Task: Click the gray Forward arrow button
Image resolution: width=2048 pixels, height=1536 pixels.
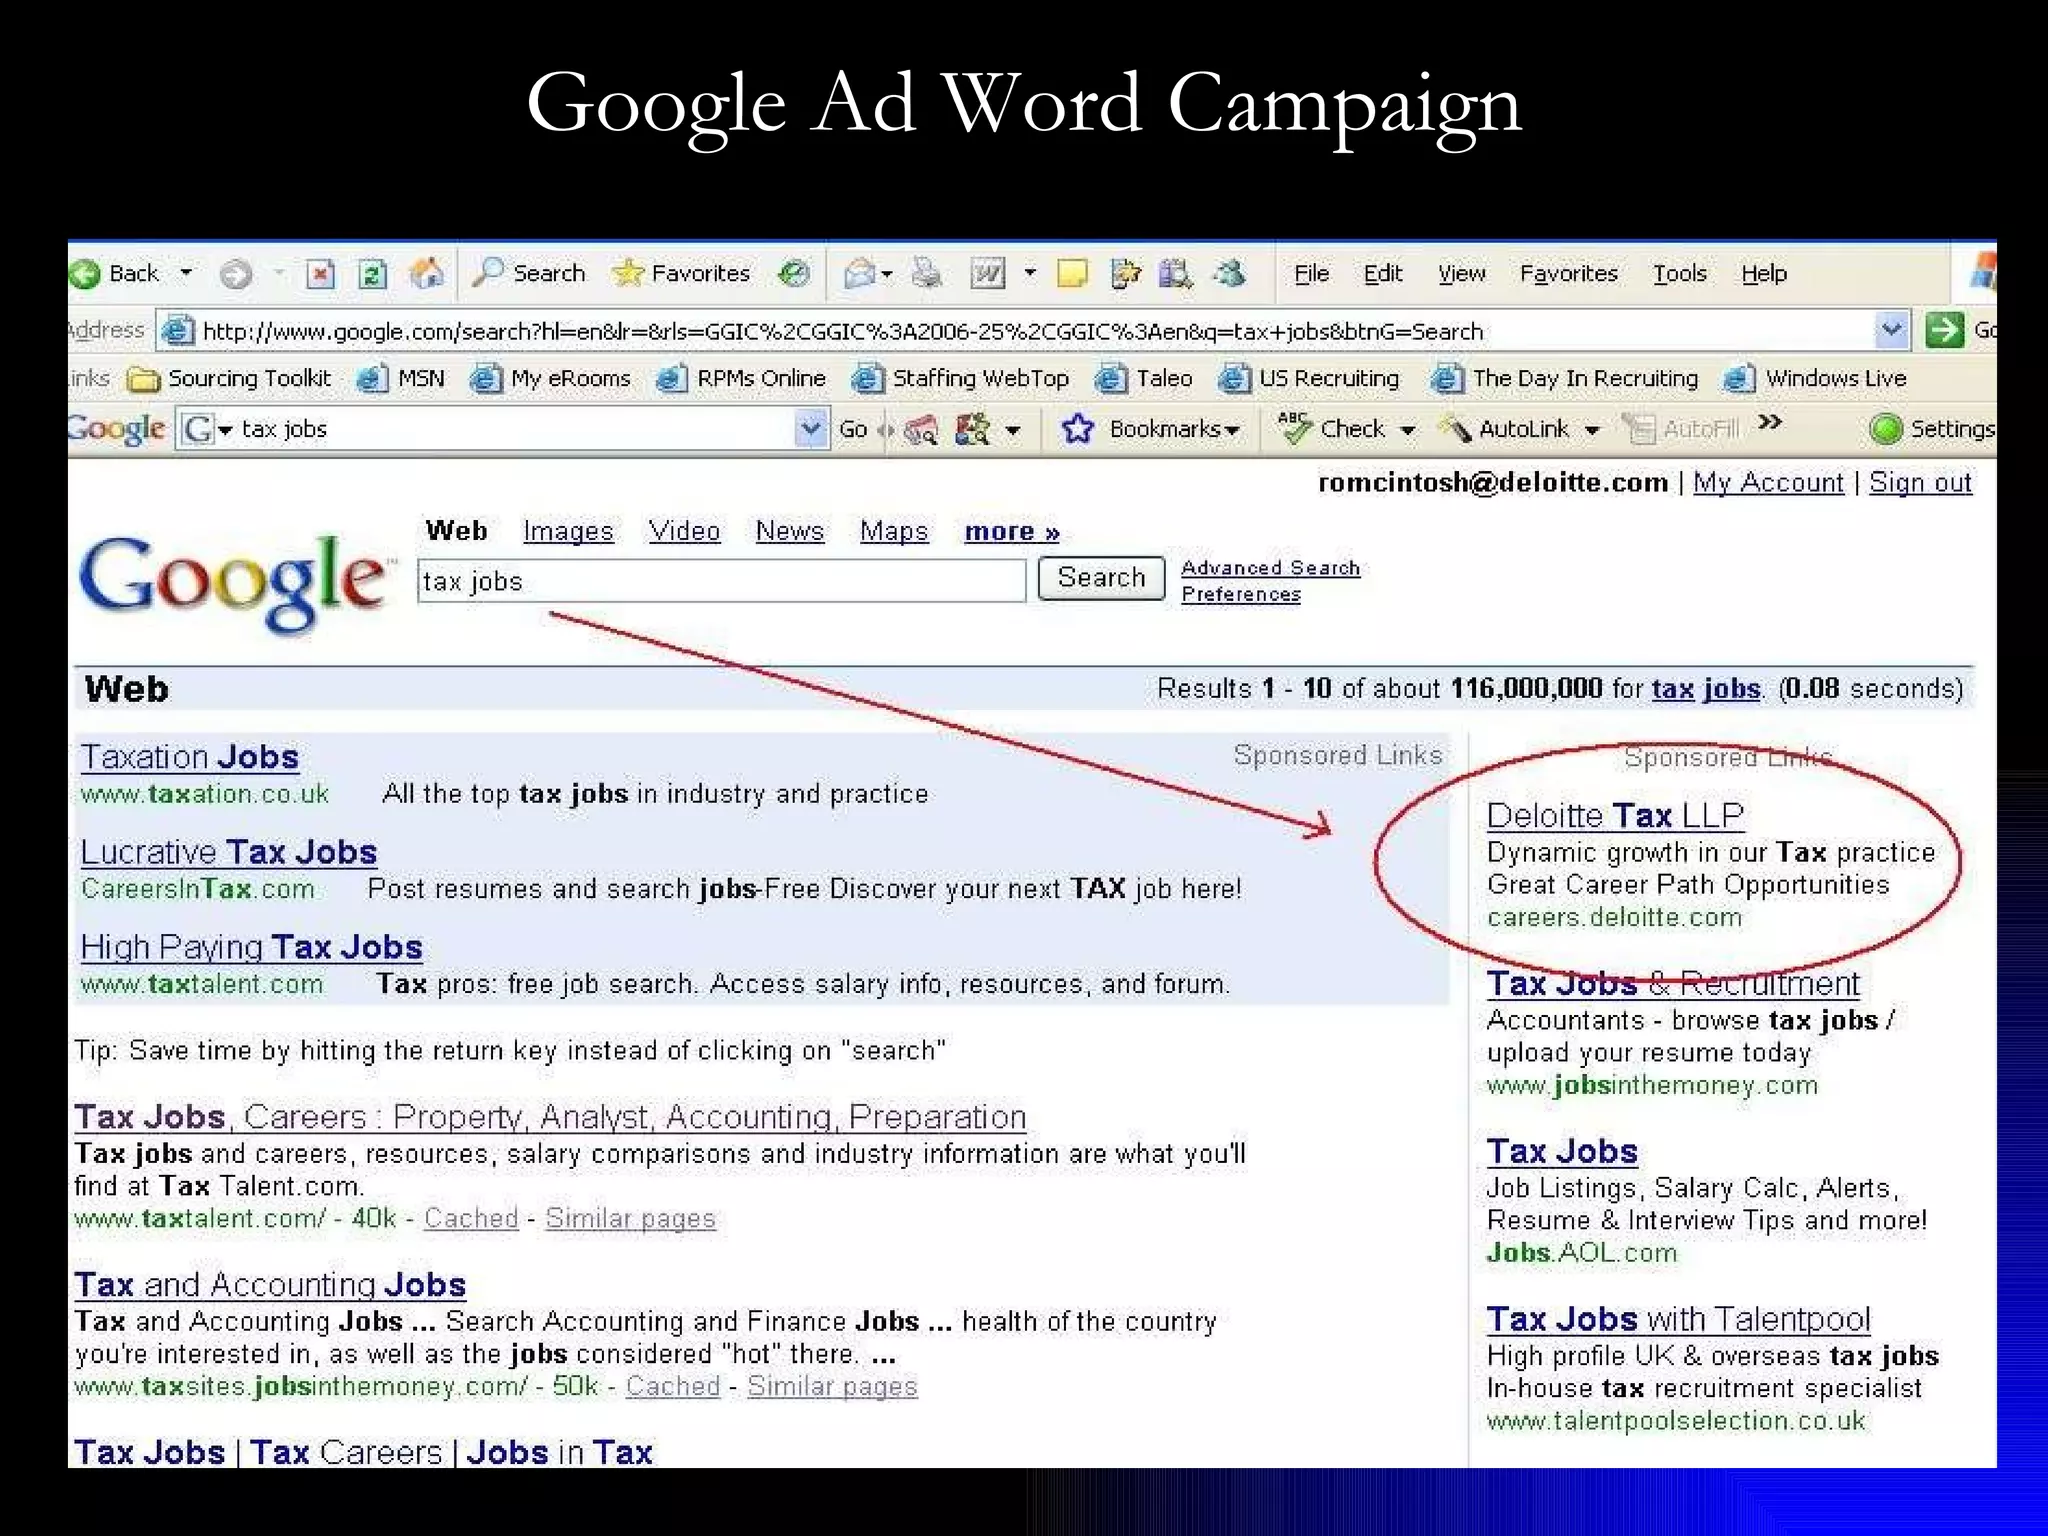Action: coord(236,274)
